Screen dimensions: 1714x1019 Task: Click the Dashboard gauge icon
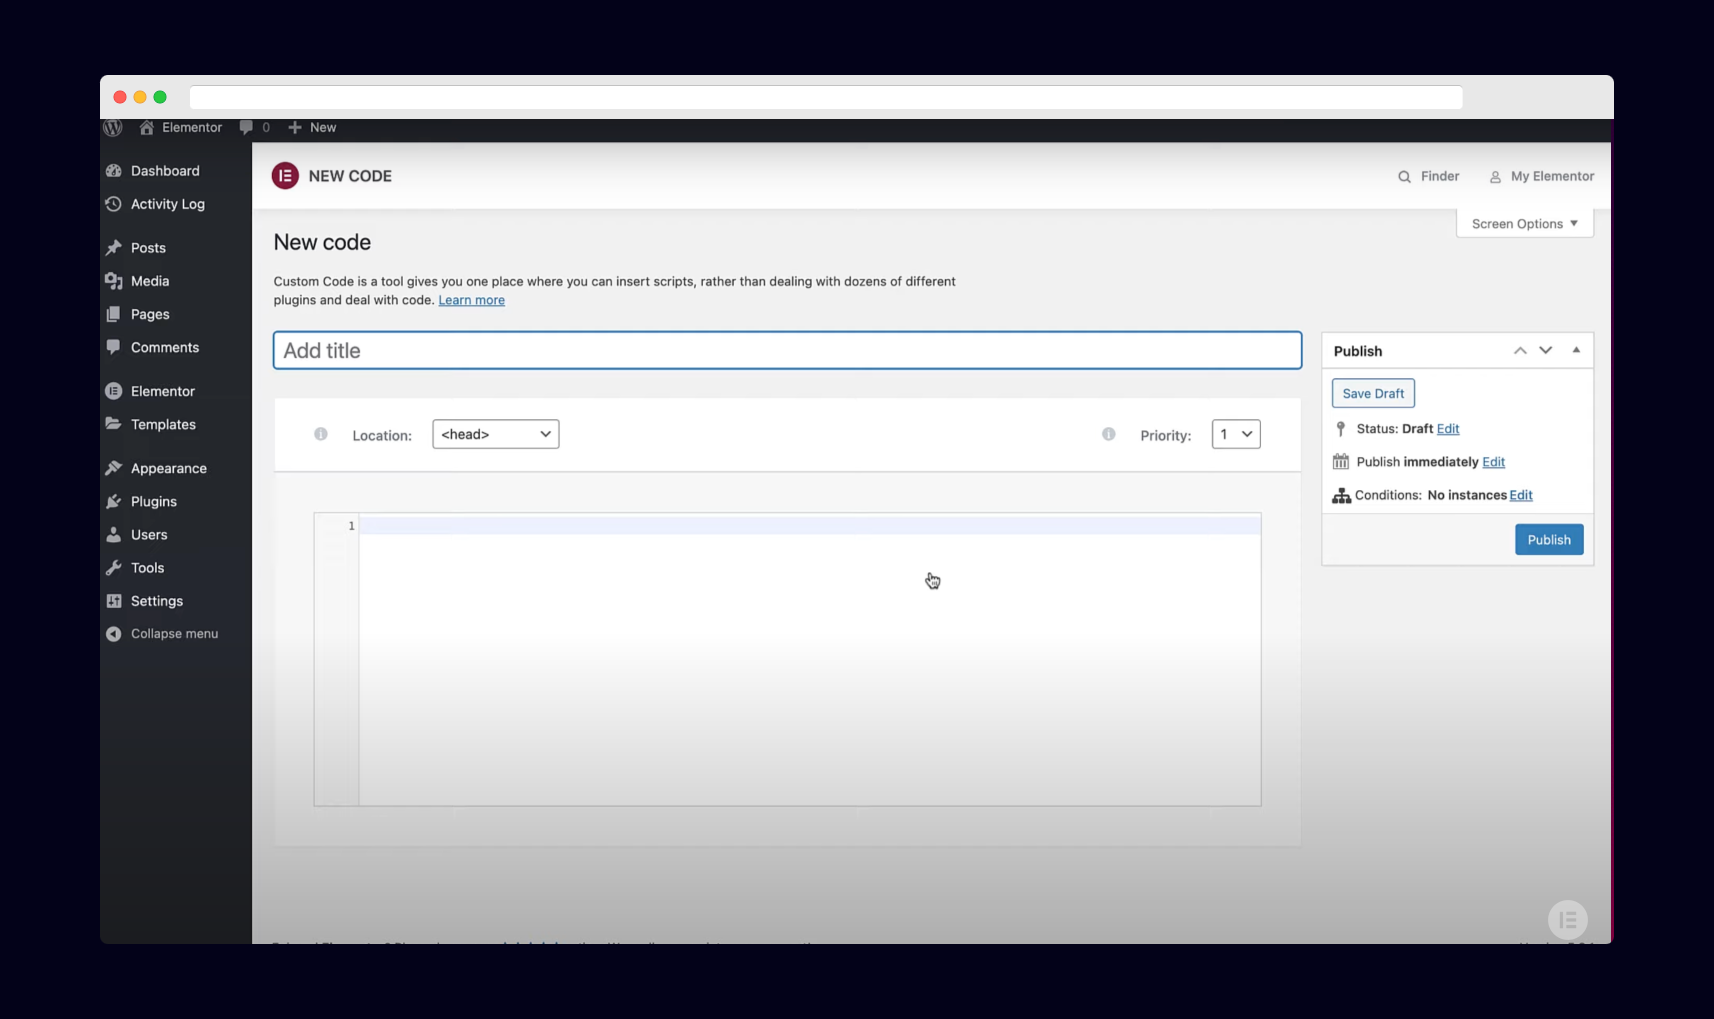[x=114, y=171]
